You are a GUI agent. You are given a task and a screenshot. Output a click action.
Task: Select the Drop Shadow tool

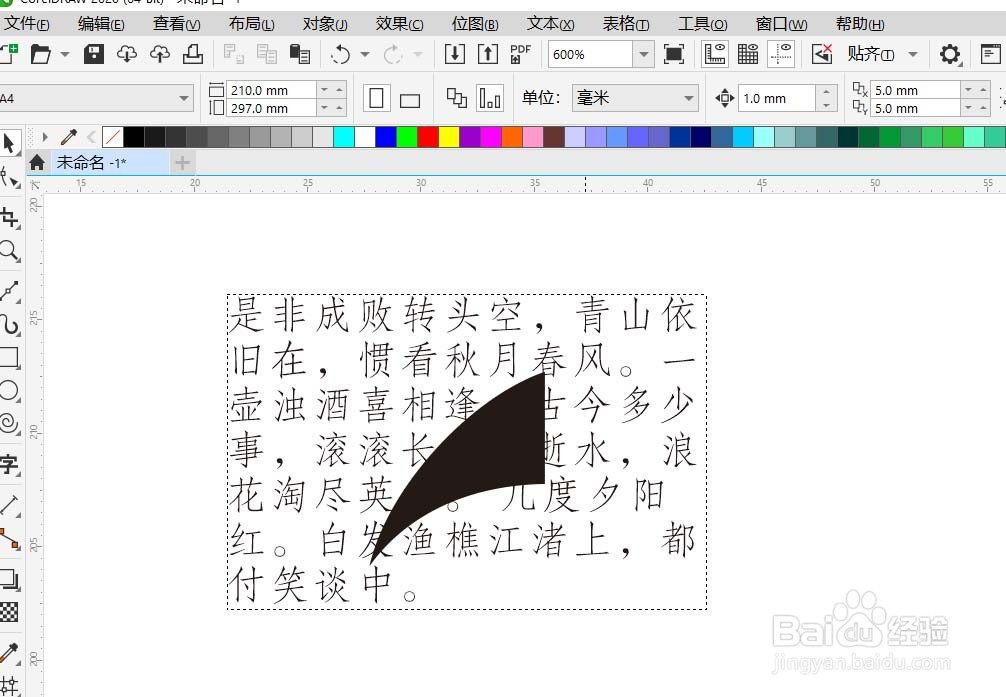[x=10, y=580]
